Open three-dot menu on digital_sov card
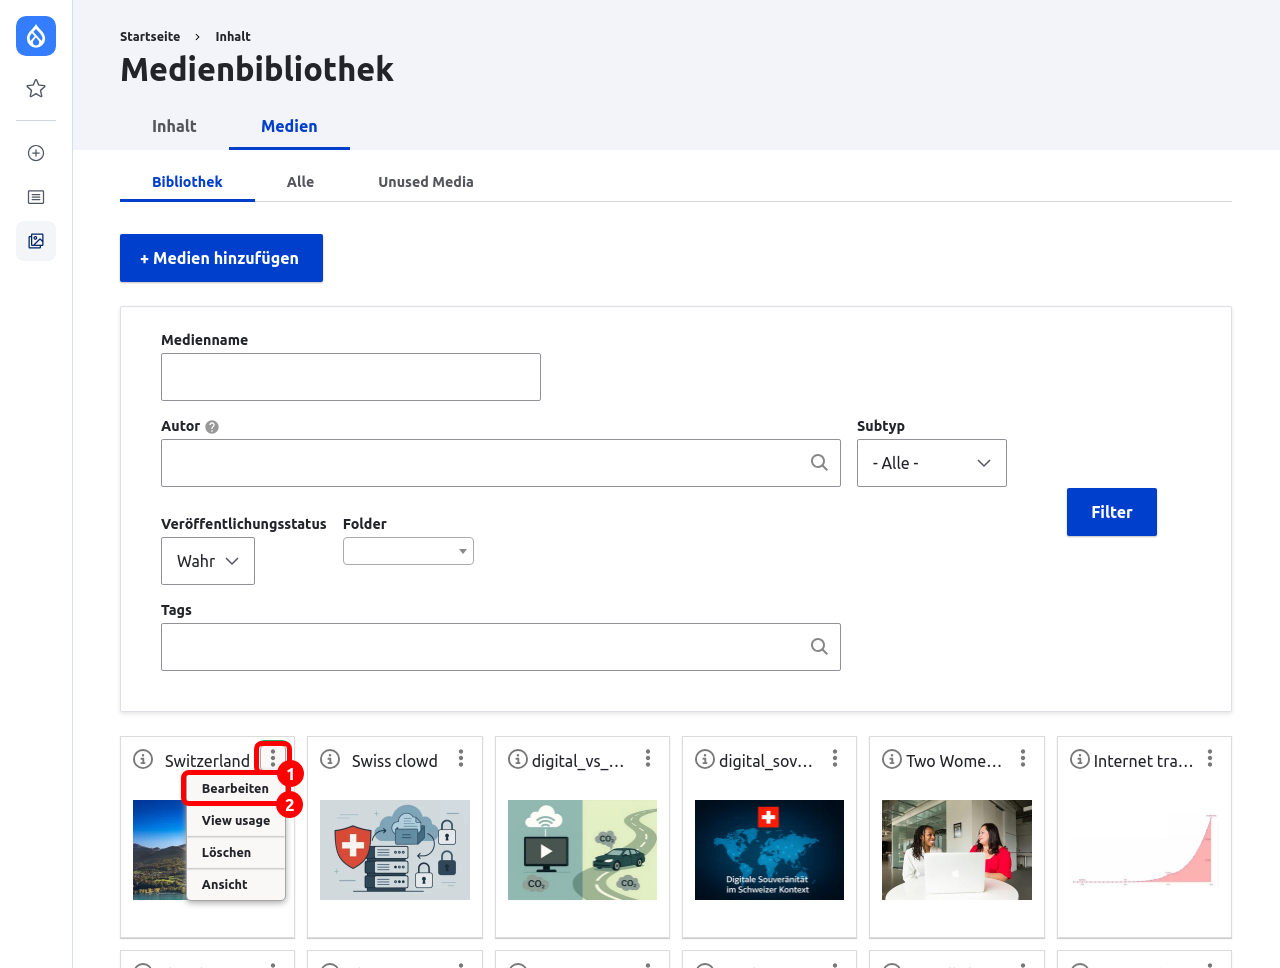This screenshot has width=1280, height=968. 835,758
